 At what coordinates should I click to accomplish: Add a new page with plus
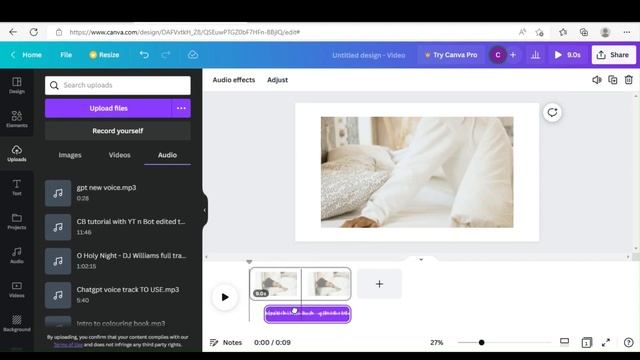coord(379,284)
